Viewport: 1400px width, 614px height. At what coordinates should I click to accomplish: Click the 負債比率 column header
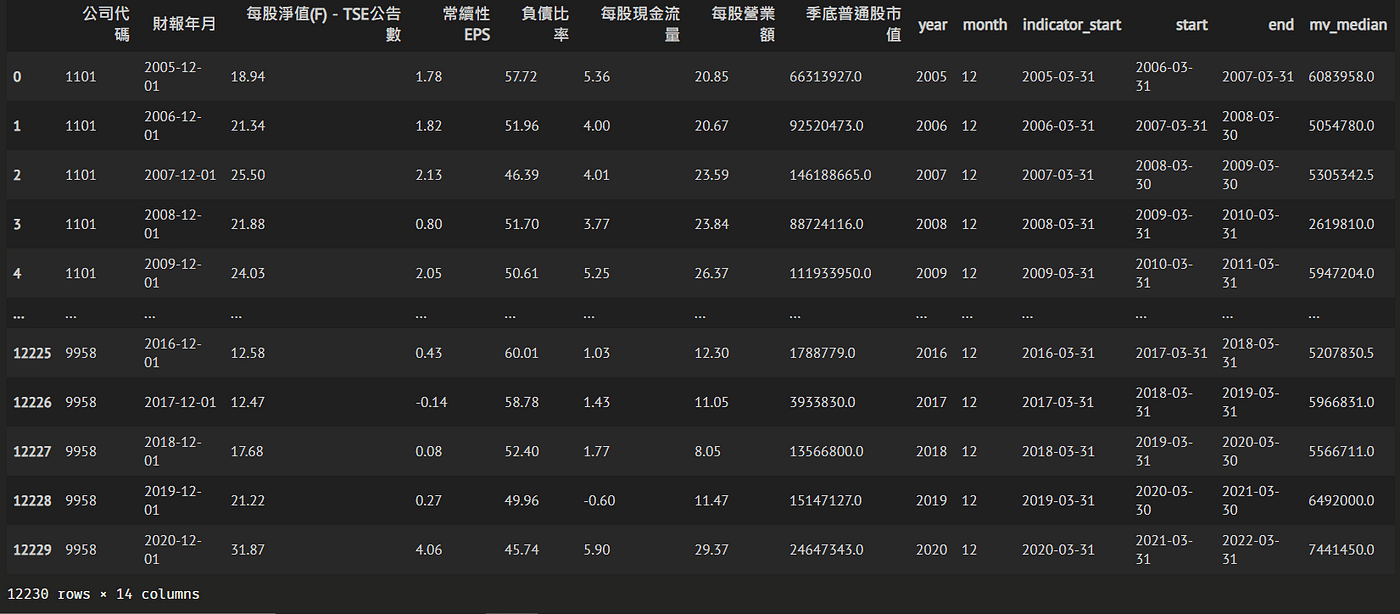click(545, 24)
